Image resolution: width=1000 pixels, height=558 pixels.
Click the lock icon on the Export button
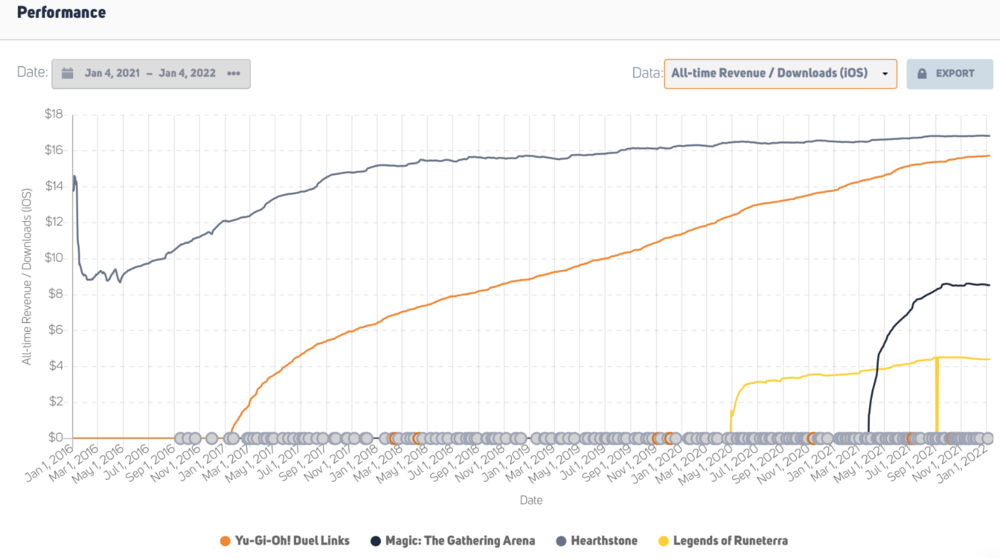(921, 73)
